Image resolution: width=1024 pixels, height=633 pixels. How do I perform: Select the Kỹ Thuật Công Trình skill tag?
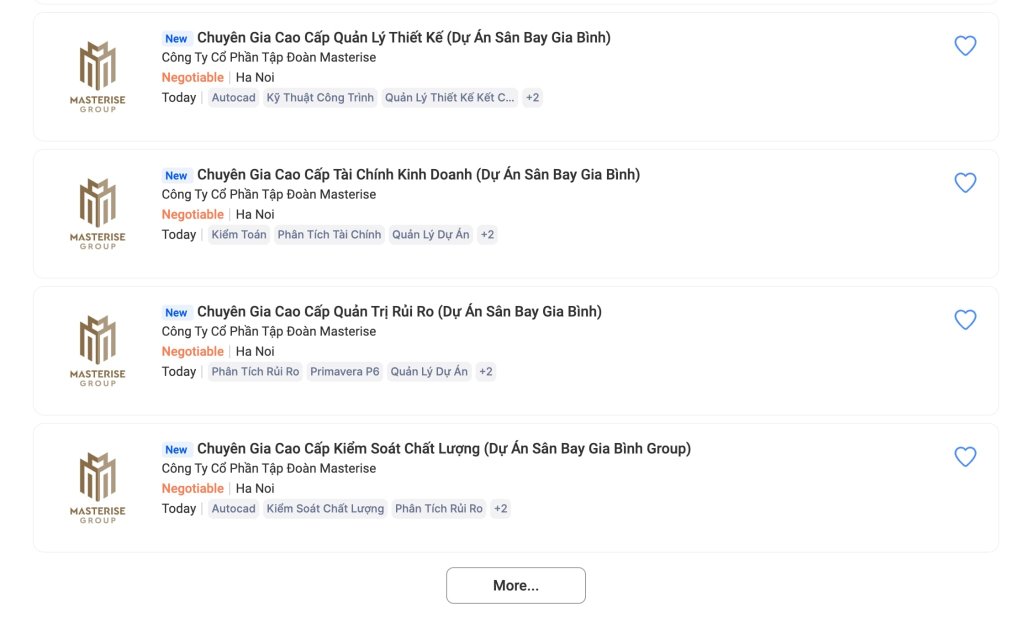320,98
